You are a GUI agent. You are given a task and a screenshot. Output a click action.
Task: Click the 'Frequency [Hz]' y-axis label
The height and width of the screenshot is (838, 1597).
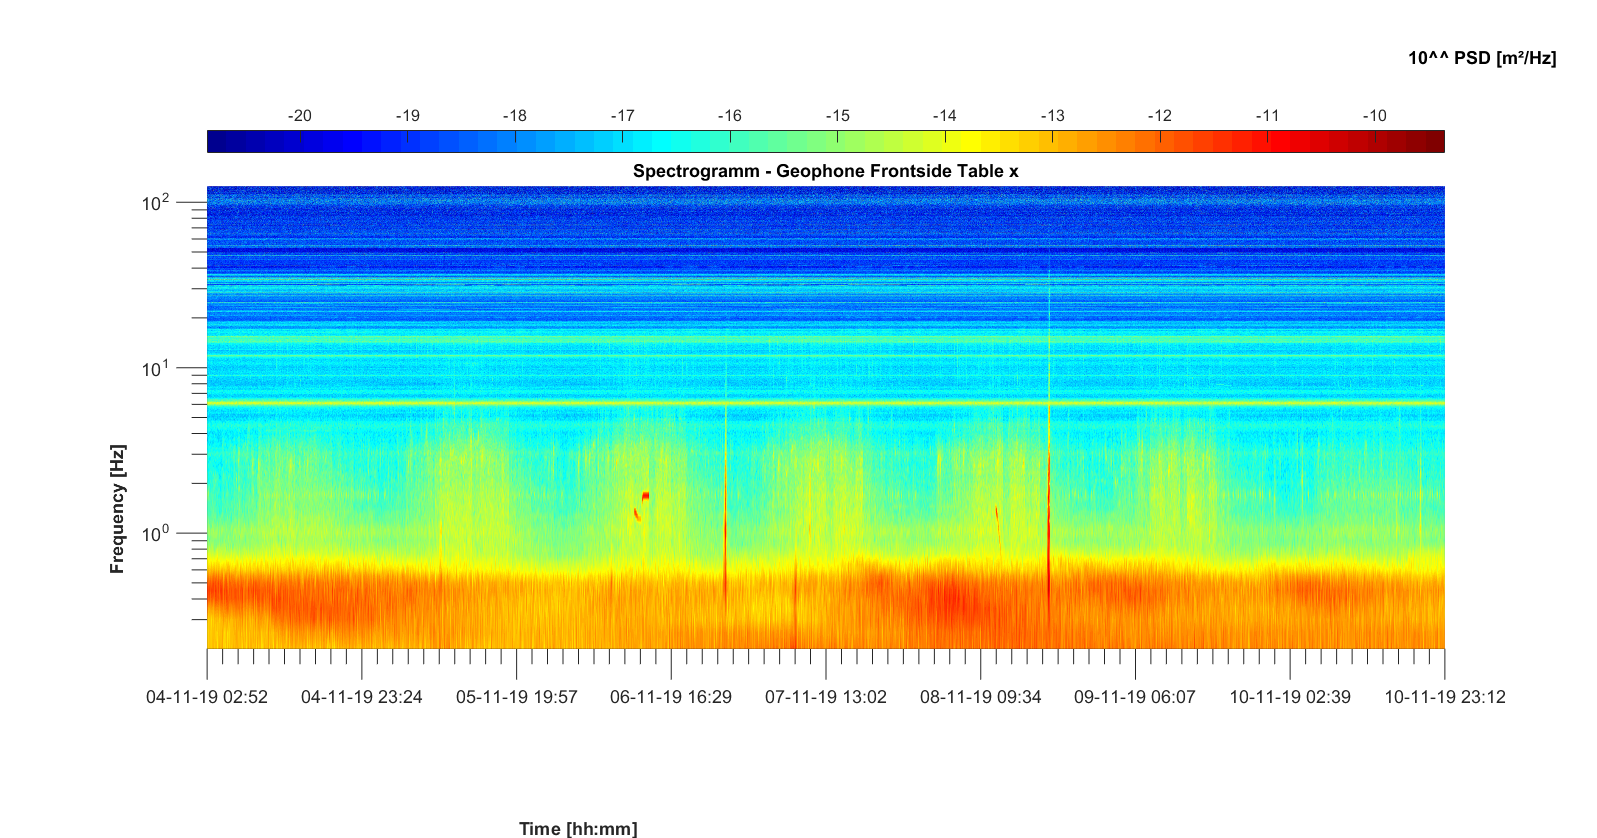coord(118,509)
